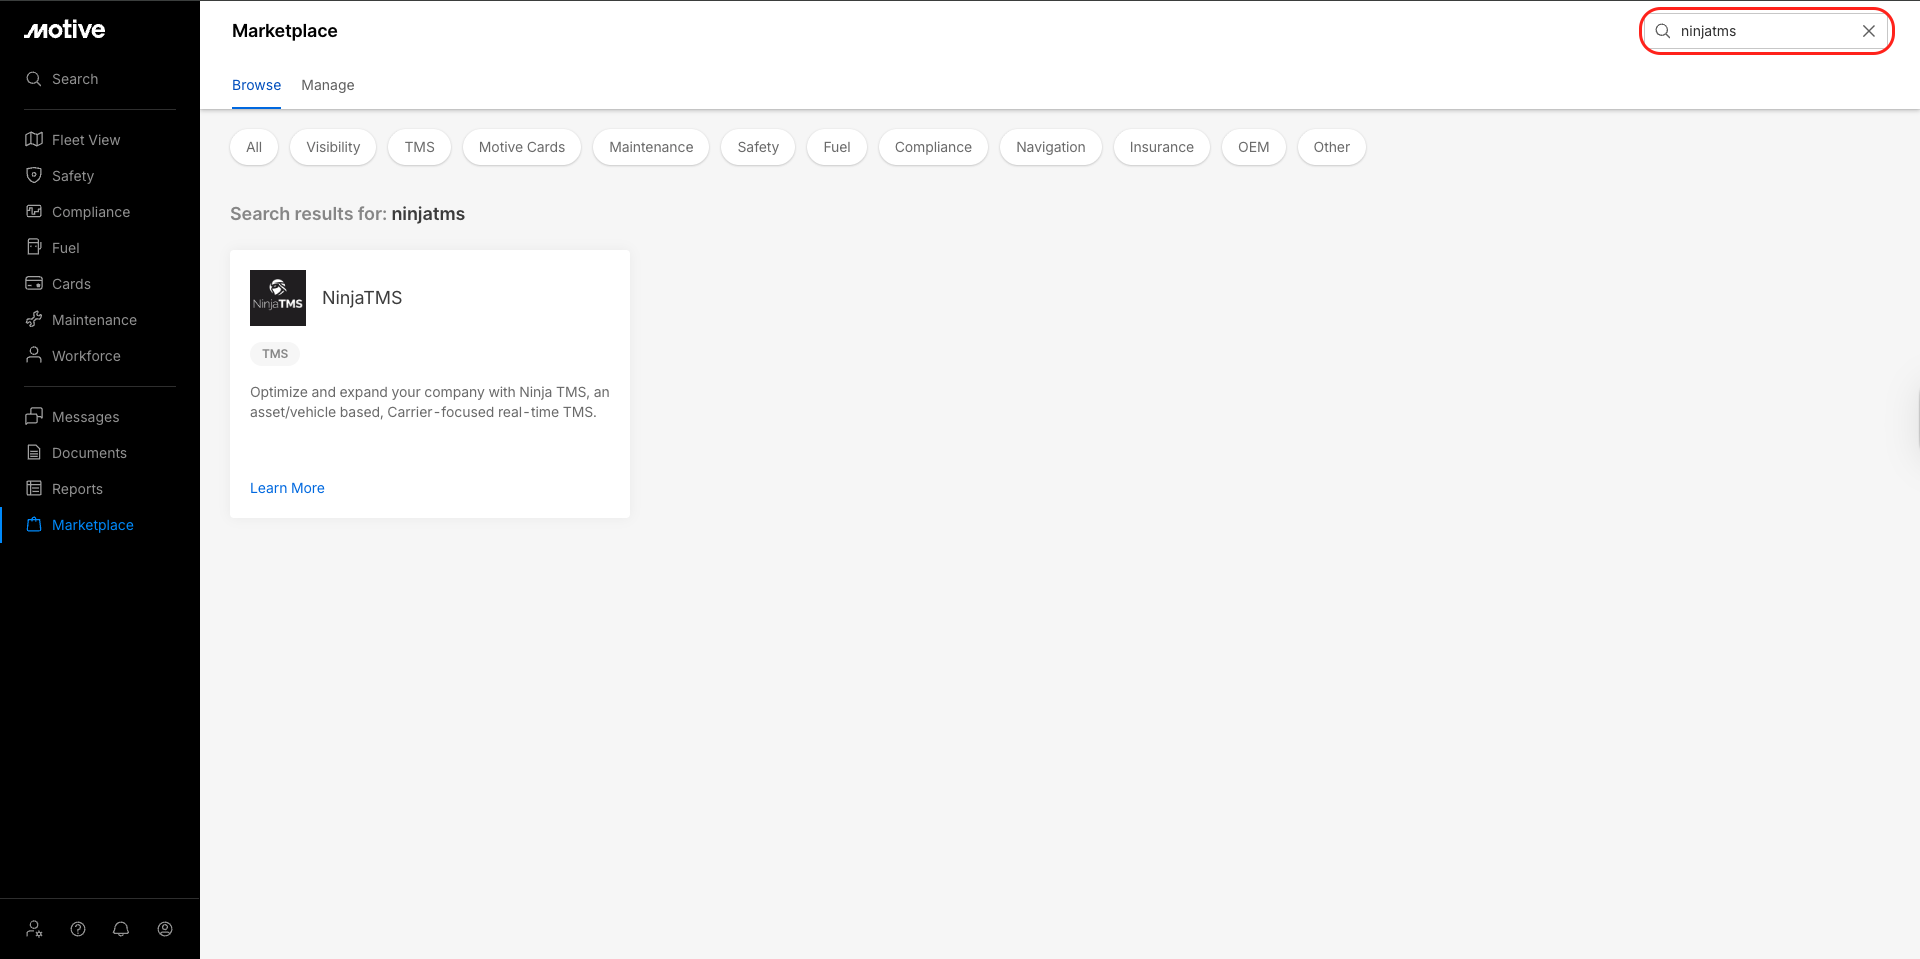Open the account profile icon
The width and height of the screenshot is (1920, 959).
coord(165,929)
